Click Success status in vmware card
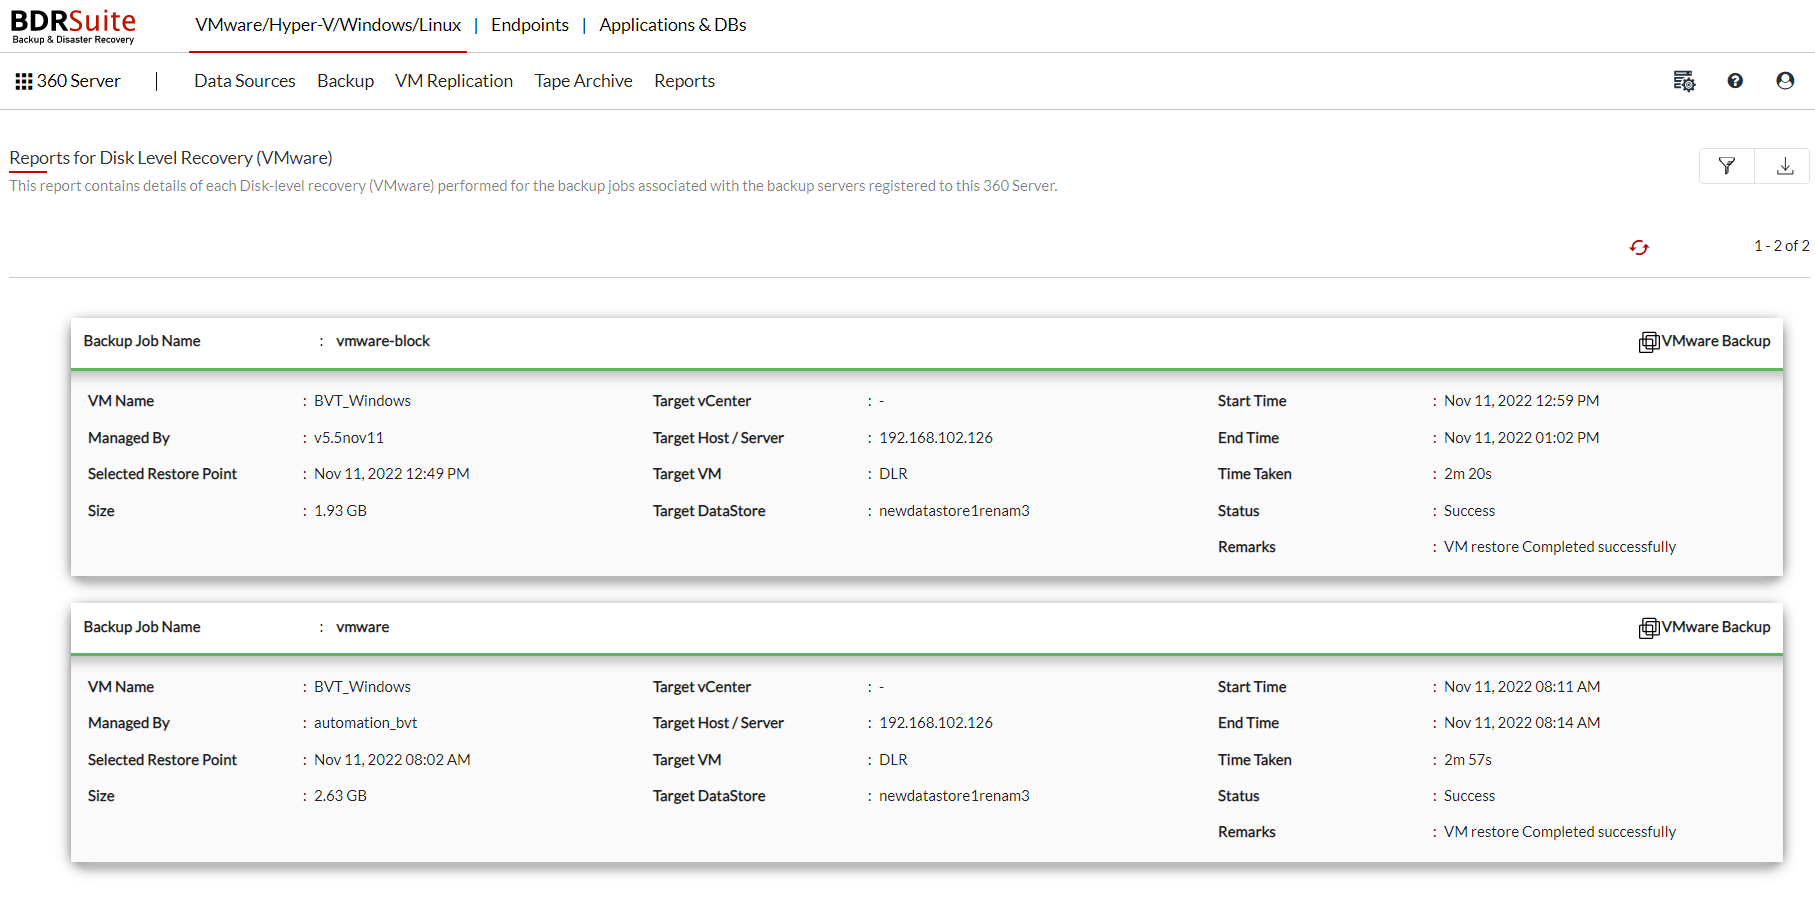Image resolution: width=1815 pixels, height=902 pixels. tap(1470, 796)
